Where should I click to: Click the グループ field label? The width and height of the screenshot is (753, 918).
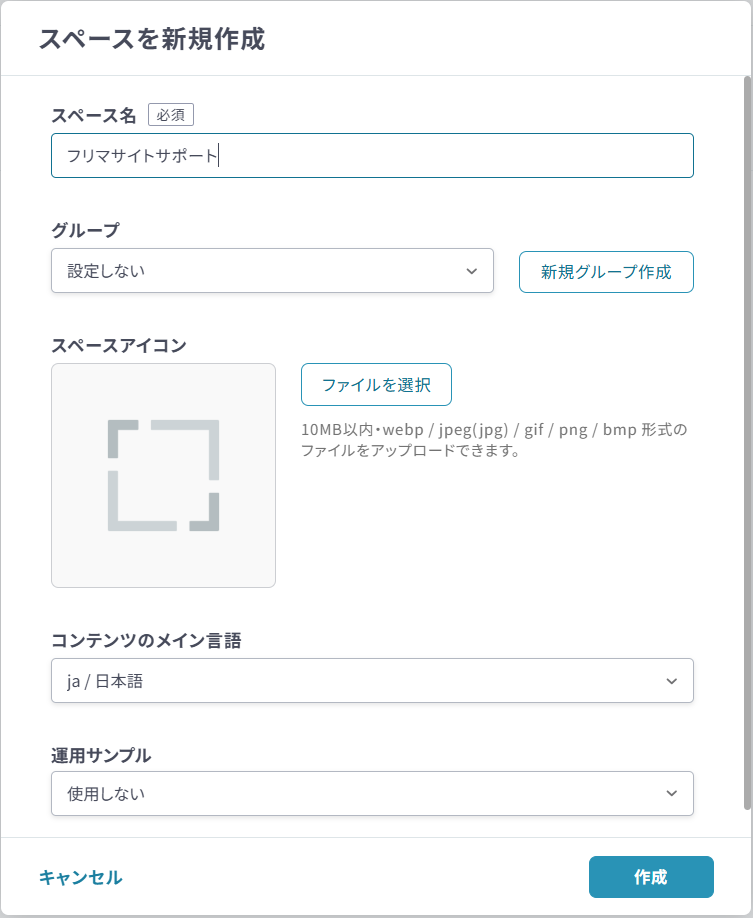tap(85, 230)
